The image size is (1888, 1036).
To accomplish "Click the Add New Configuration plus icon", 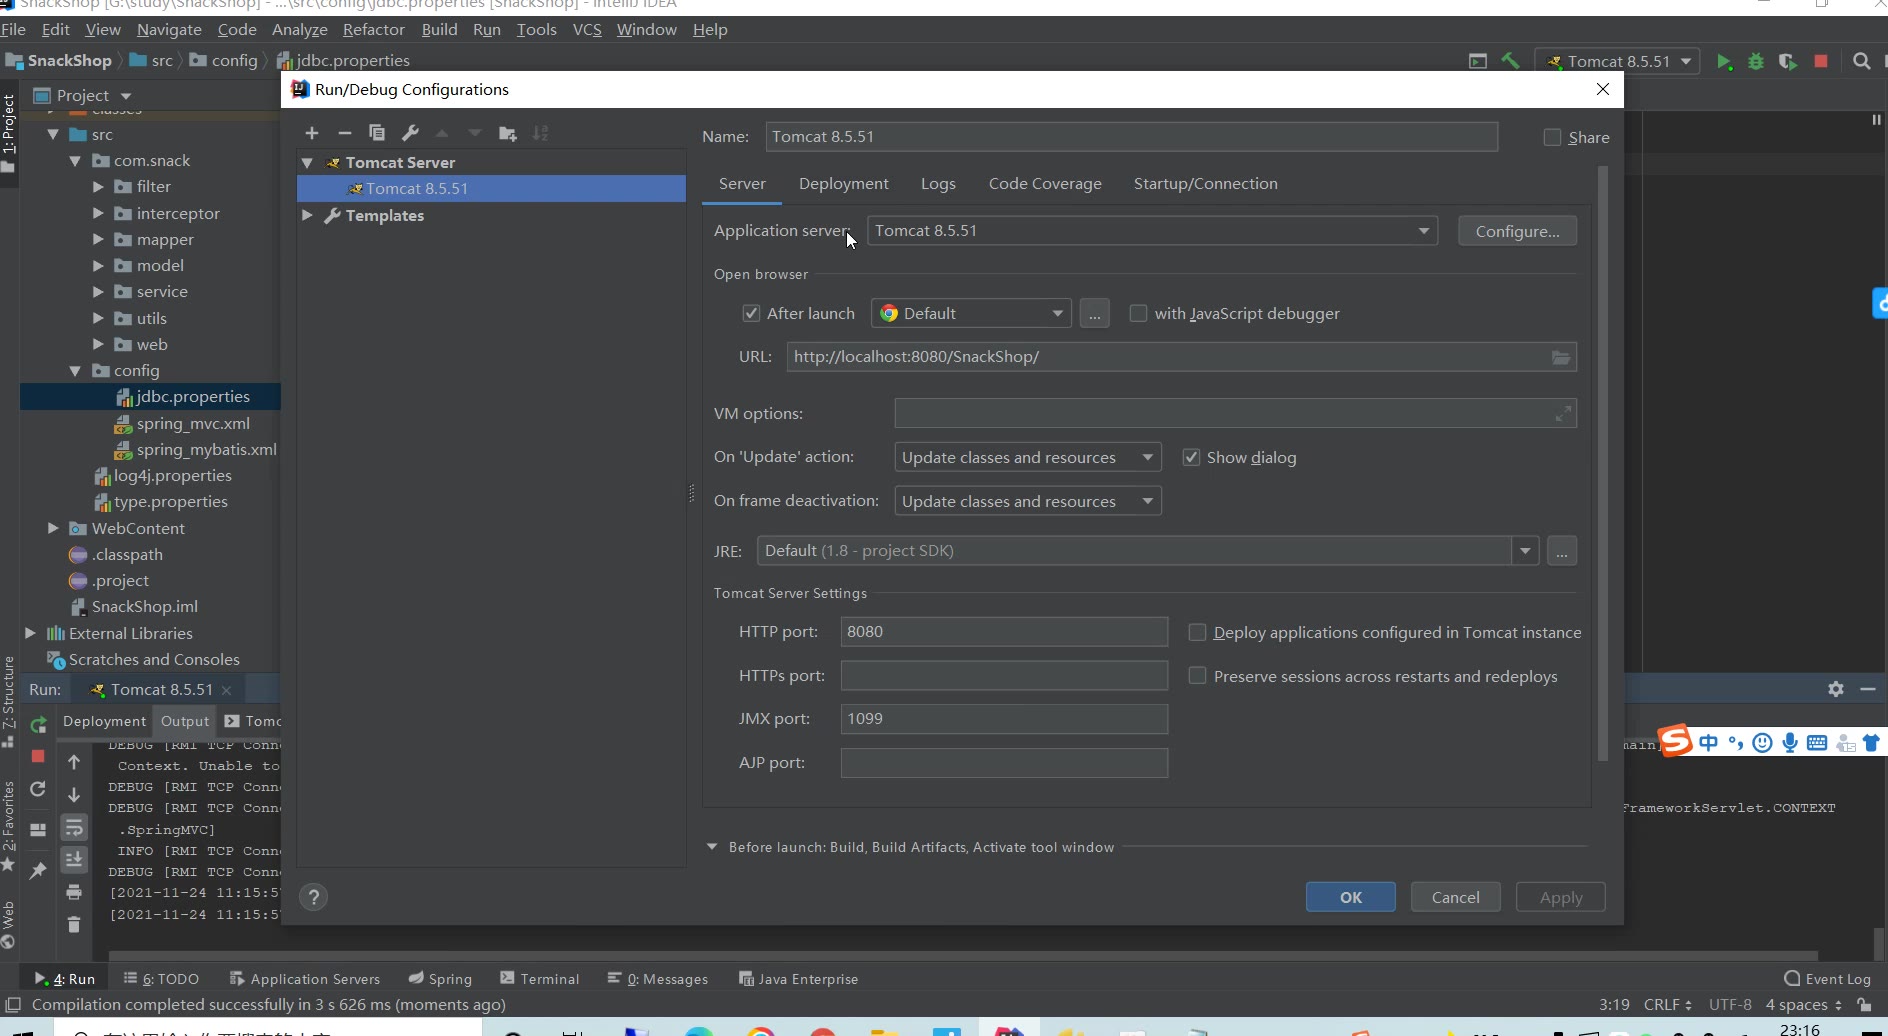I will click(312, 133).
